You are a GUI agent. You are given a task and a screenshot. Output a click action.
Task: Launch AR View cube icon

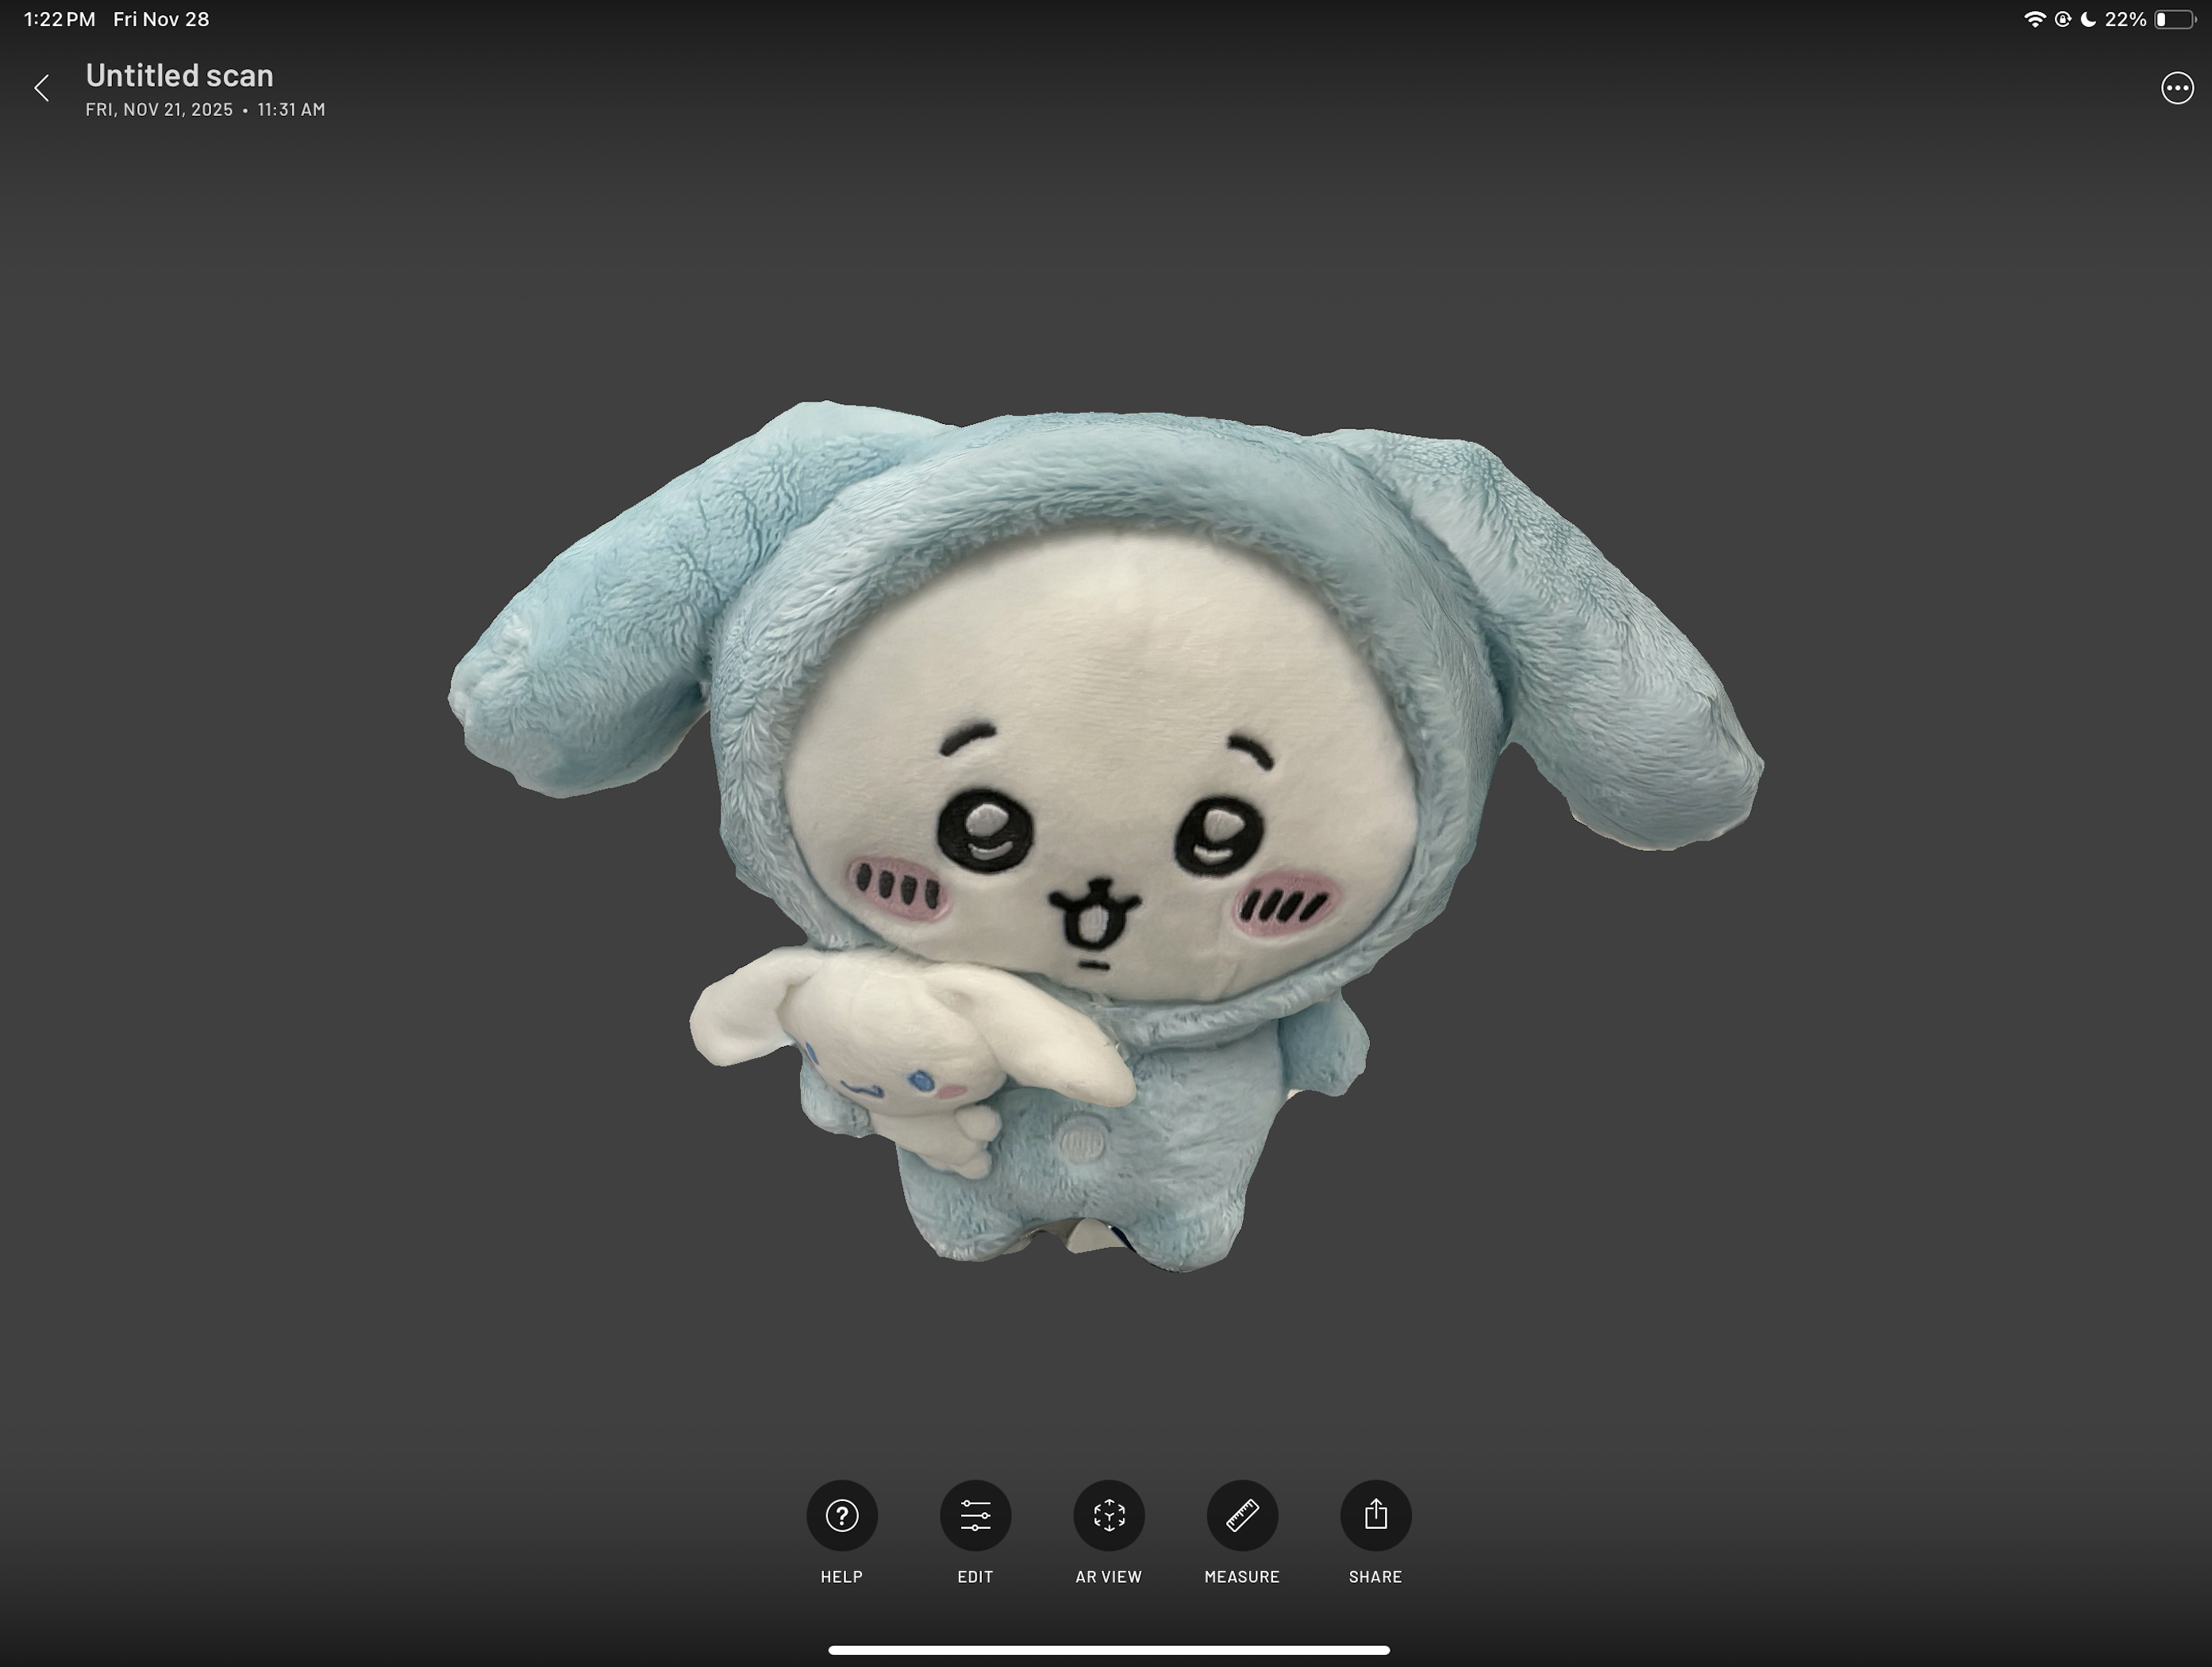click(x=1108, y=1515)
